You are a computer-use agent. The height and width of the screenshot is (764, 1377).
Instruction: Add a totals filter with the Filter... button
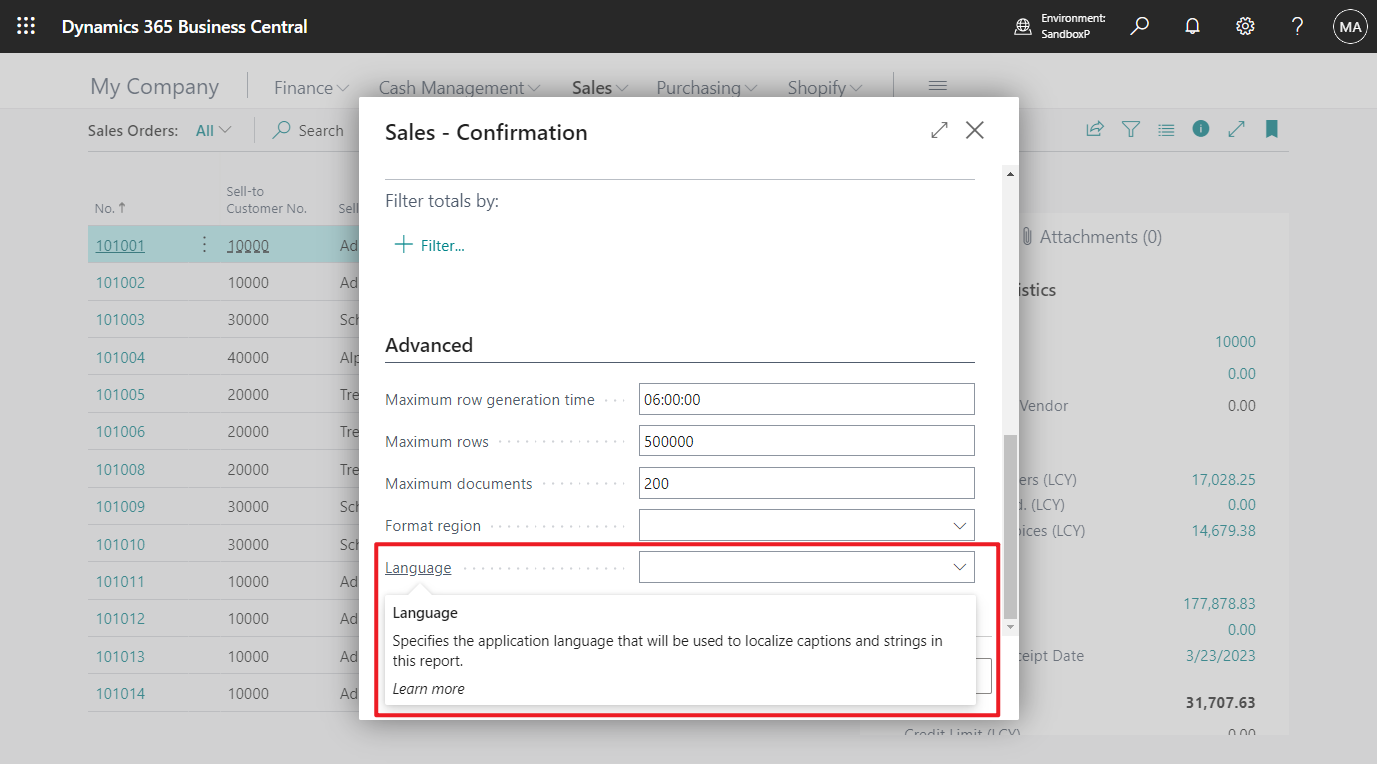pyautogui.click(x=430, y=245)
